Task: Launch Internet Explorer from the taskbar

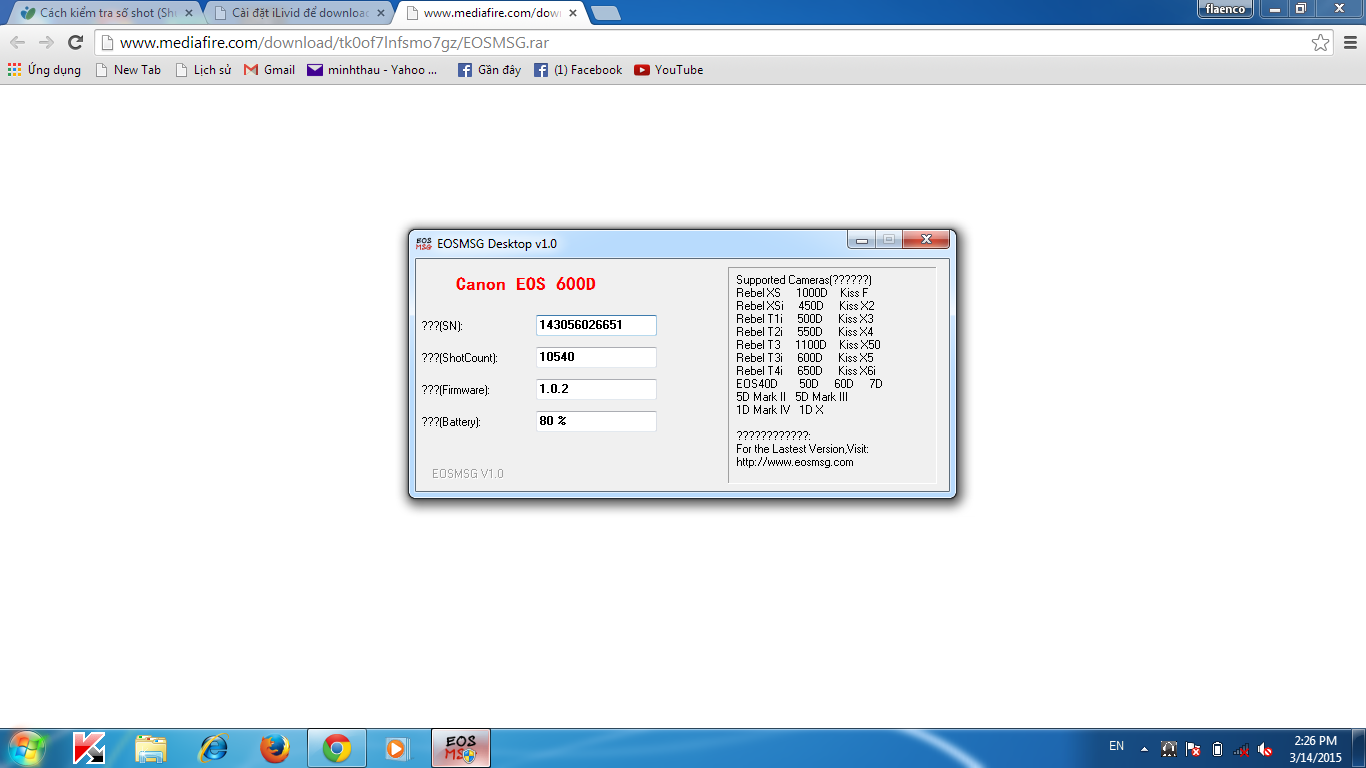Action: click(x=213, y=748)
